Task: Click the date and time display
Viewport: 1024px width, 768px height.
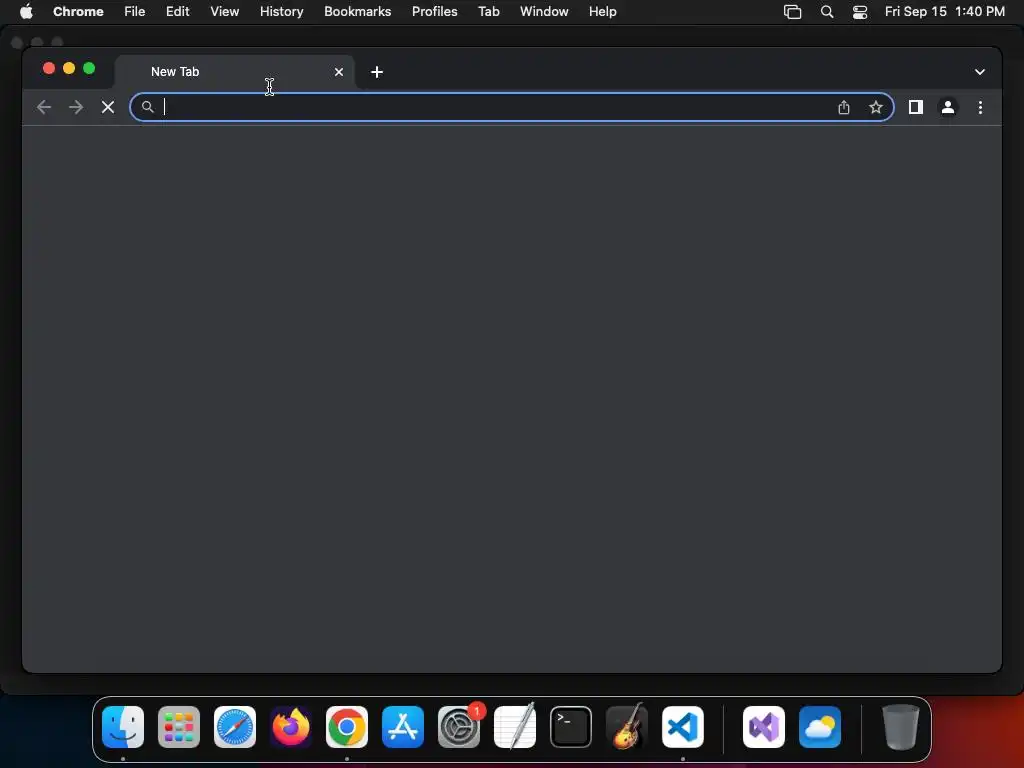Action: coord(944,11)
